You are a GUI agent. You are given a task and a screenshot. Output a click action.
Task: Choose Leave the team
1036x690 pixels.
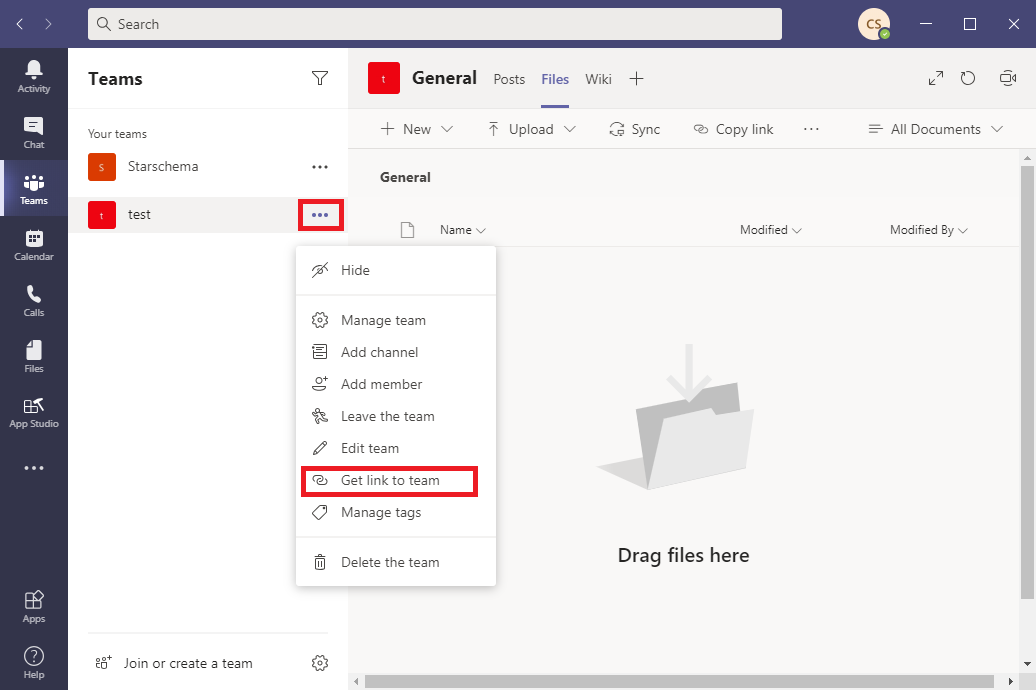(396, 416)
